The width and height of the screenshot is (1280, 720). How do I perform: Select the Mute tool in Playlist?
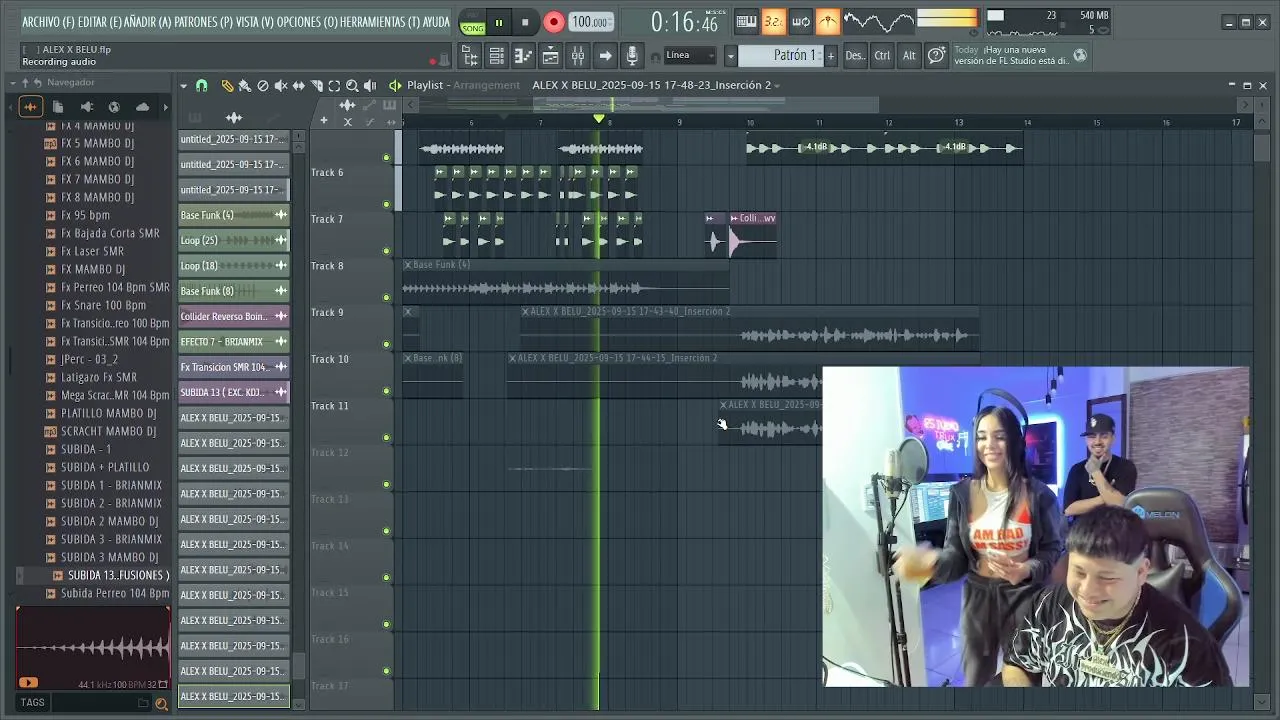(x=280, y=86)
